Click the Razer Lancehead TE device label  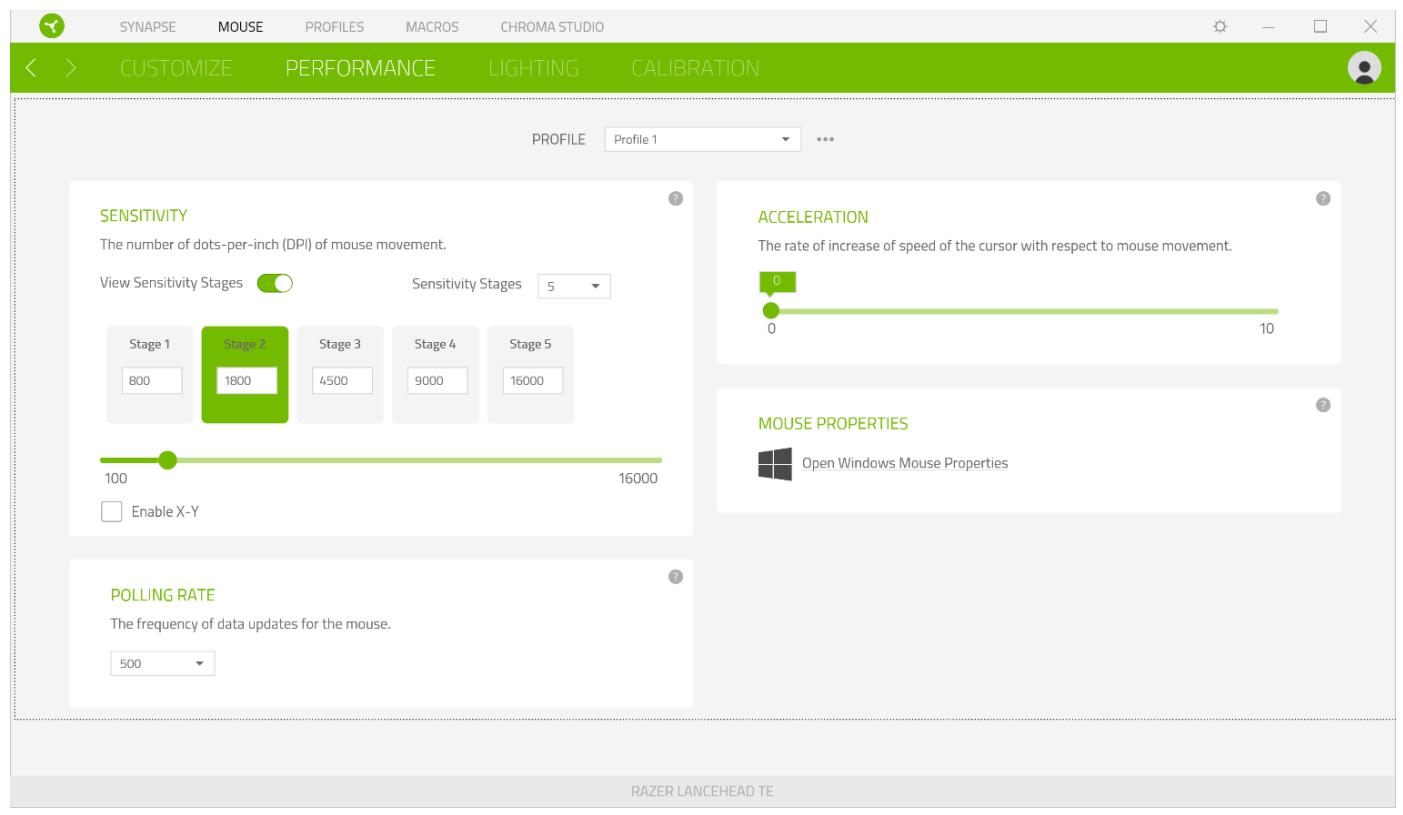pyautogui.click(x=702, y=791)
